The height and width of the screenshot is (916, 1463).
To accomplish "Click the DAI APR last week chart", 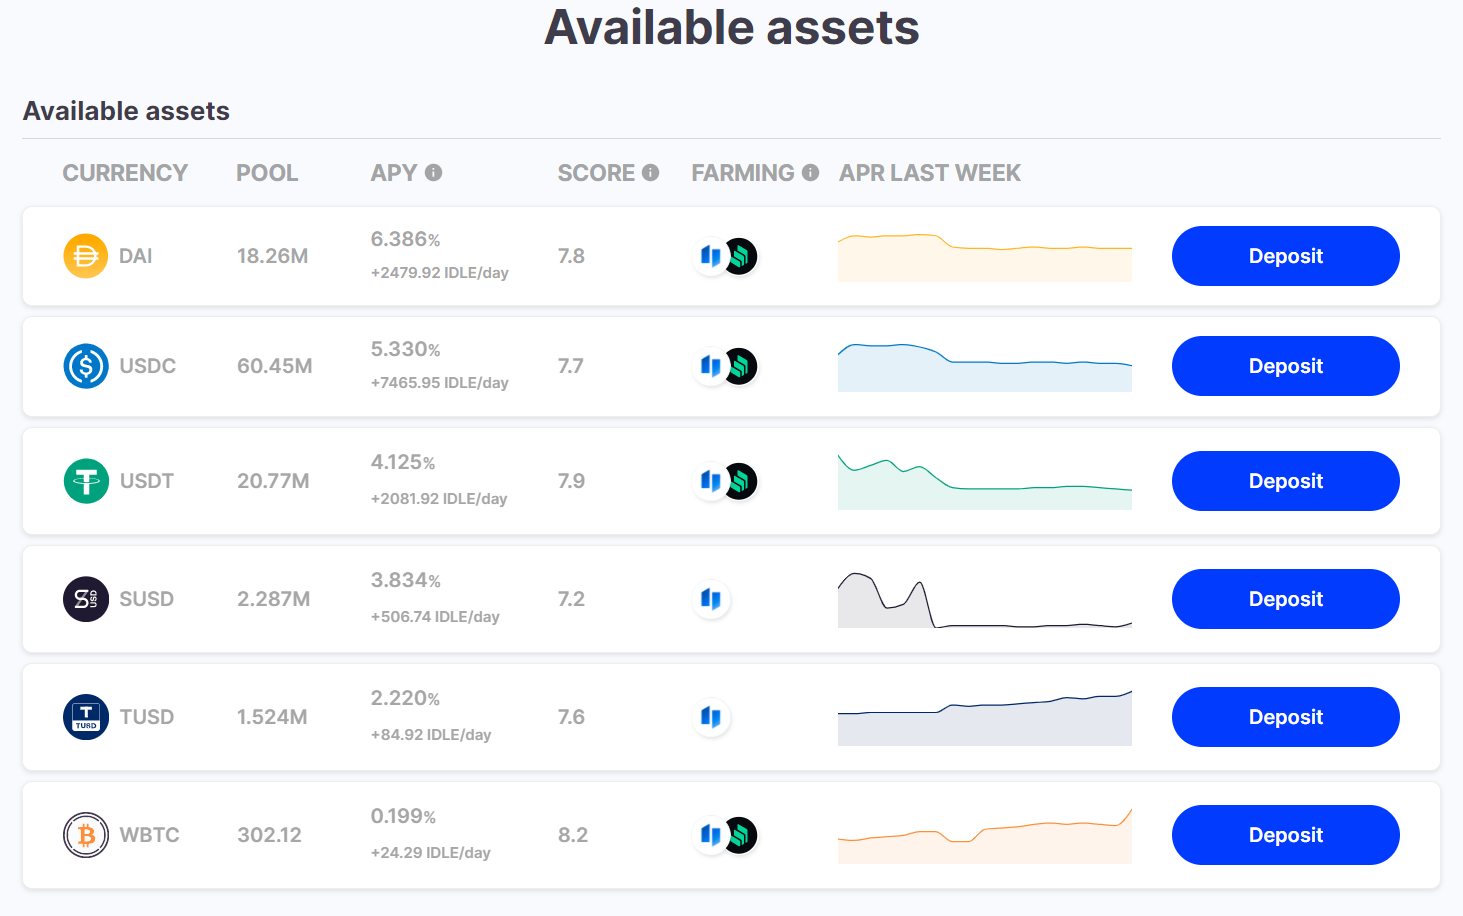I will 984,256.
